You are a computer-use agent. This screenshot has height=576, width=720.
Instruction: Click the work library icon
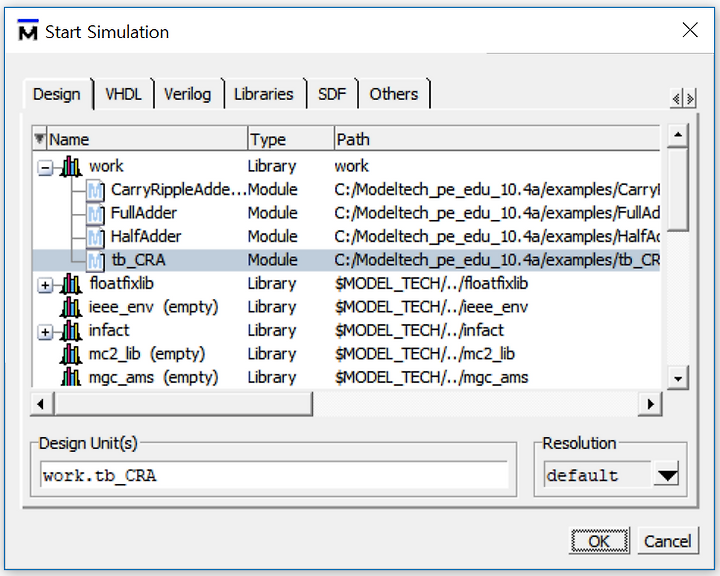pos(71,166)
